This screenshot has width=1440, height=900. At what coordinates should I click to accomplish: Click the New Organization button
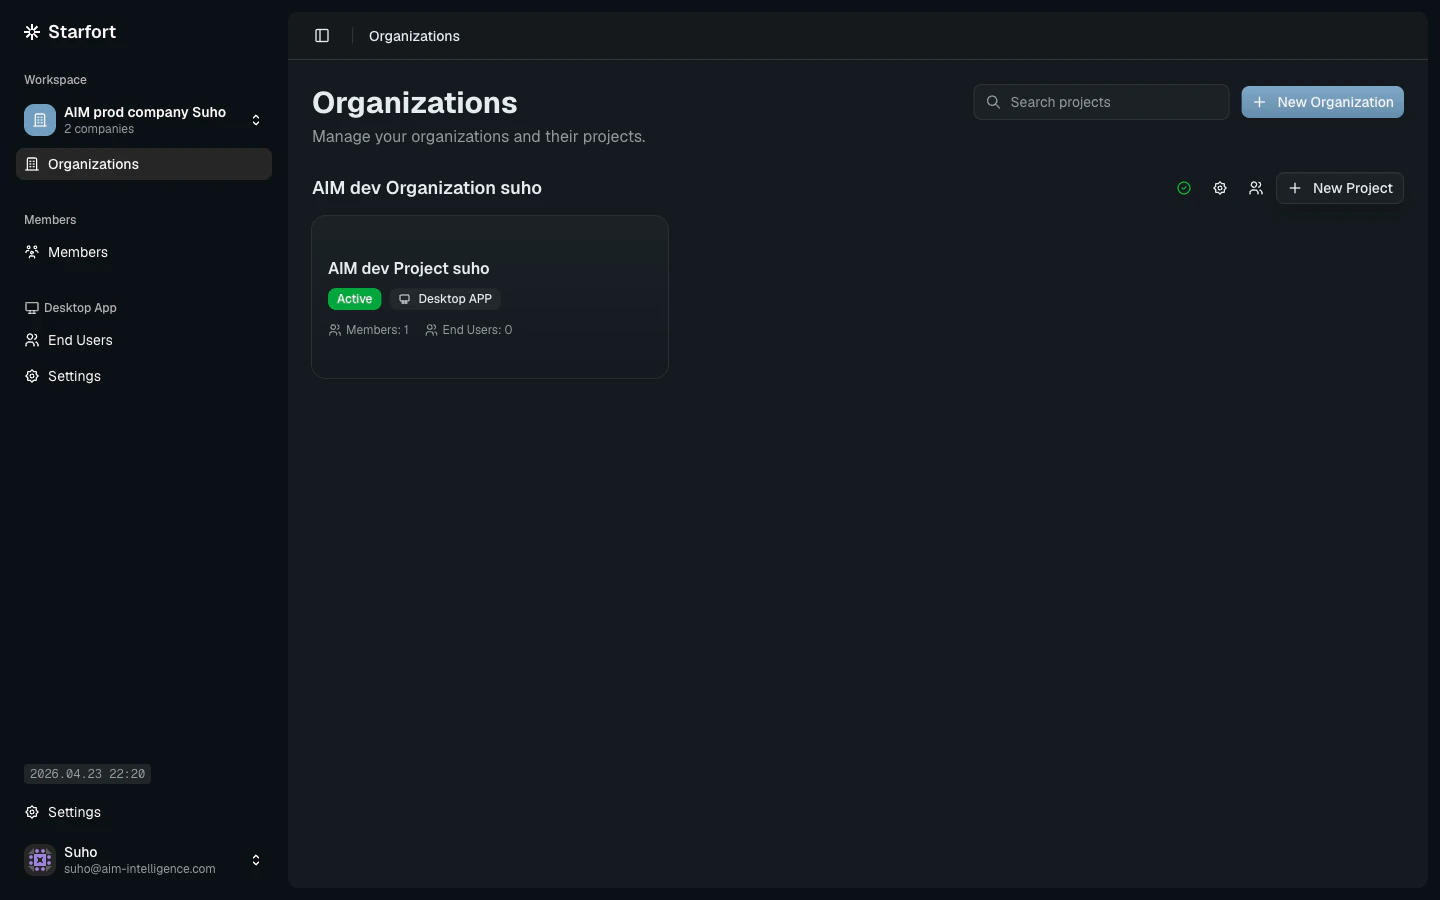tap(1322, 102)
